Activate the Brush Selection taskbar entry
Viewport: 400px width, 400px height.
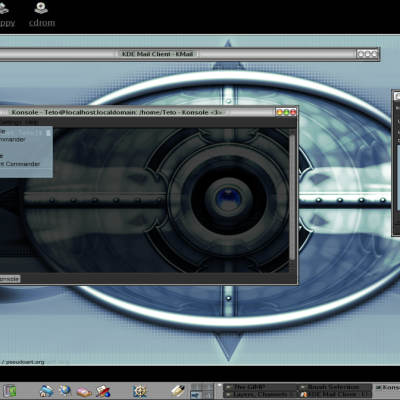(335, 387)
